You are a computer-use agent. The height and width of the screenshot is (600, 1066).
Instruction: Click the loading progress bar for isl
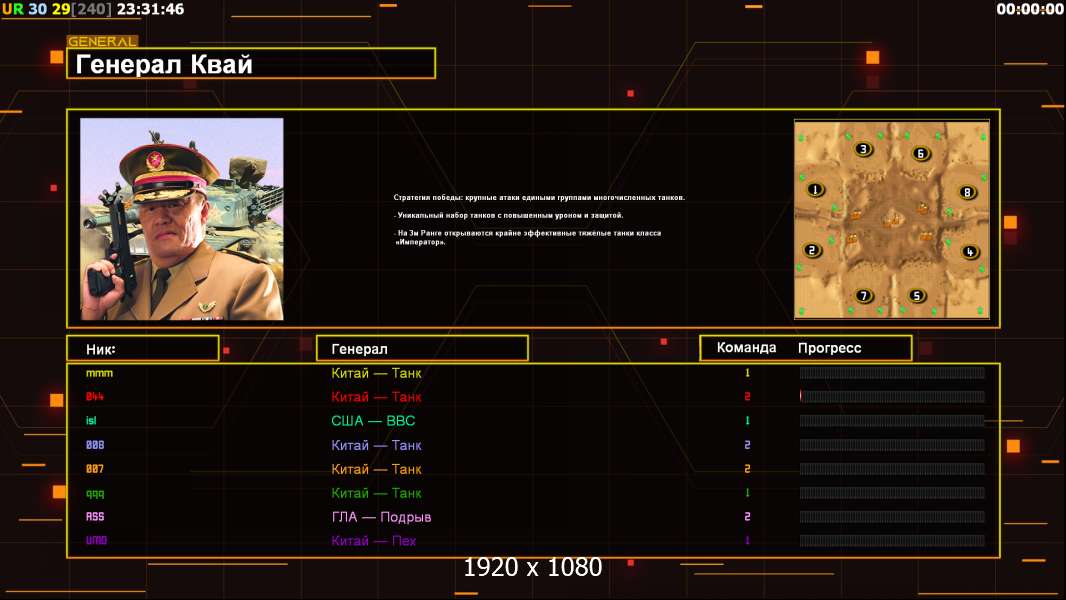pos(892,421)
